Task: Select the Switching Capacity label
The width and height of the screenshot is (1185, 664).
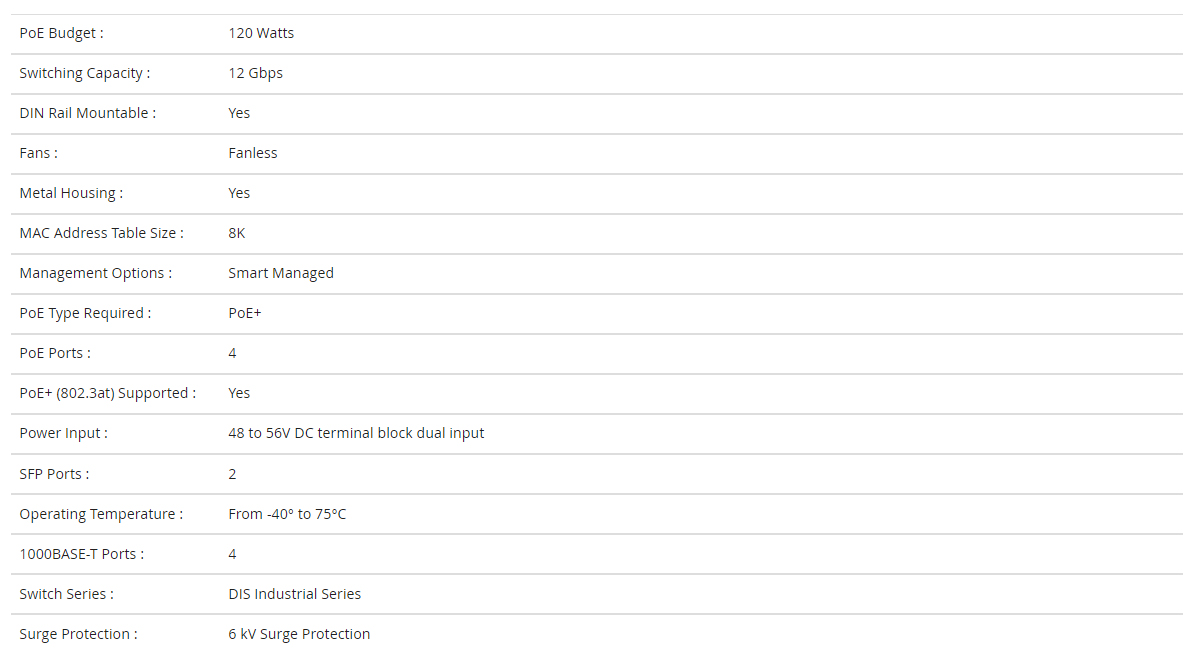Action: tap(85, 73)
